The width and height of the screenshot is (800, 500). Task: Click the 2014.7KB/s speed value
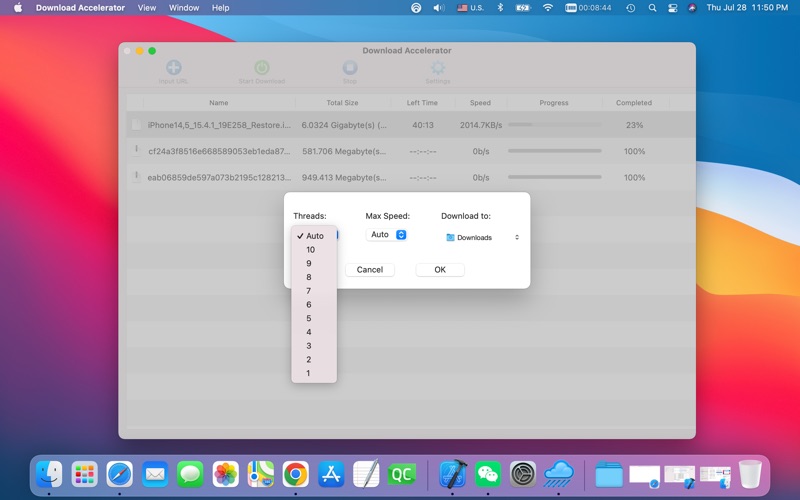pos(481,125)
